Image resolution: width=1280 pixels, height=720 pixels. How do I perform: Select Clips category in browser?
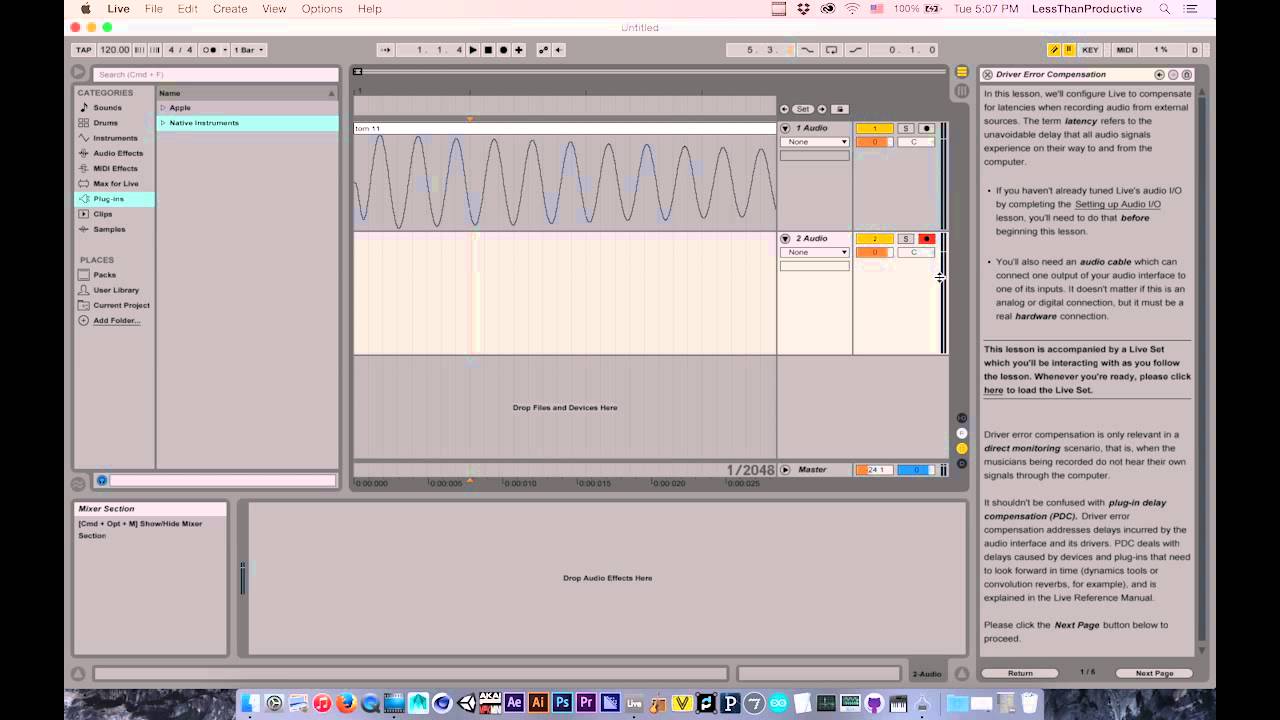pos(103,214)
